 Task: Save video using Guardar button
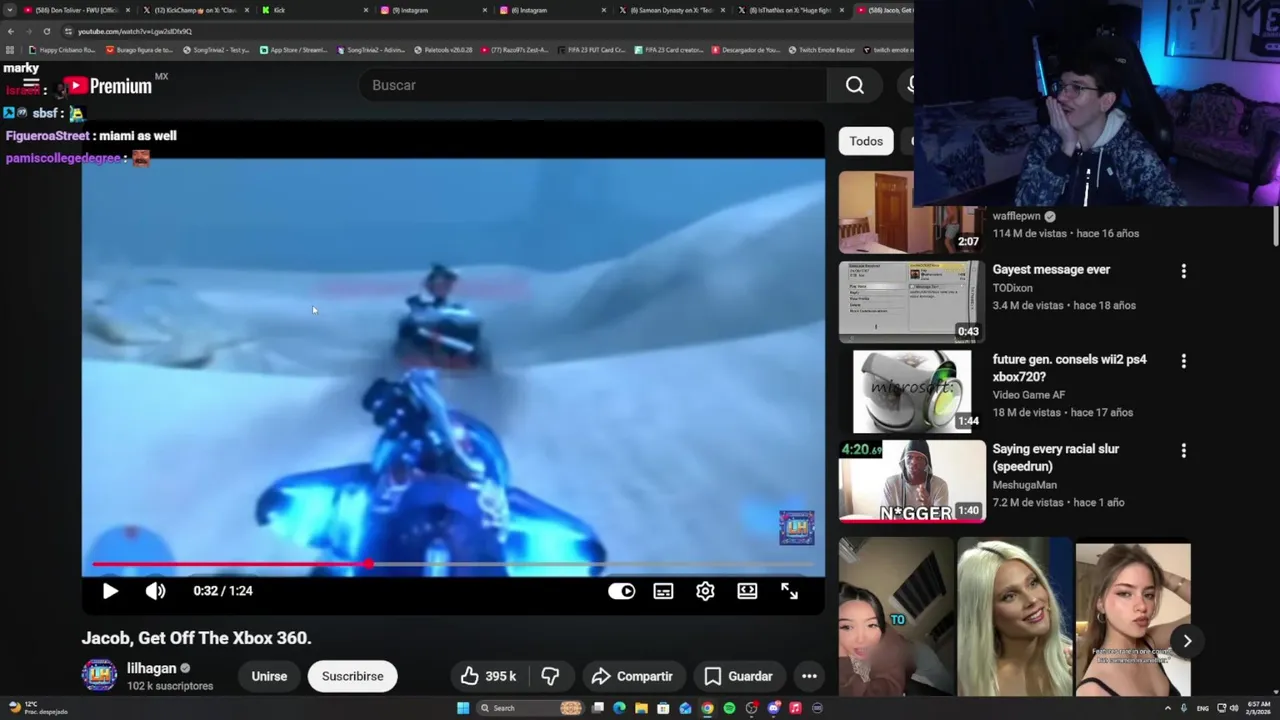point(738,676)
